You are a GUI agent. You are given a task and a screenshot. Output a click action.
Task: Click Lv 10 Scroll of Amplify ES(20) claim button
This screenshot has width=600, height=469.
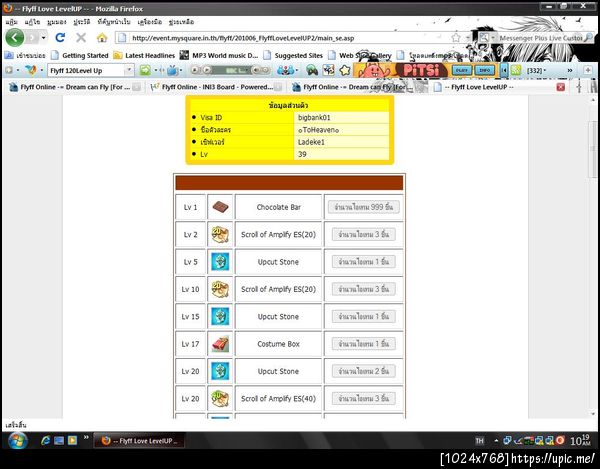tap(364, 289)
